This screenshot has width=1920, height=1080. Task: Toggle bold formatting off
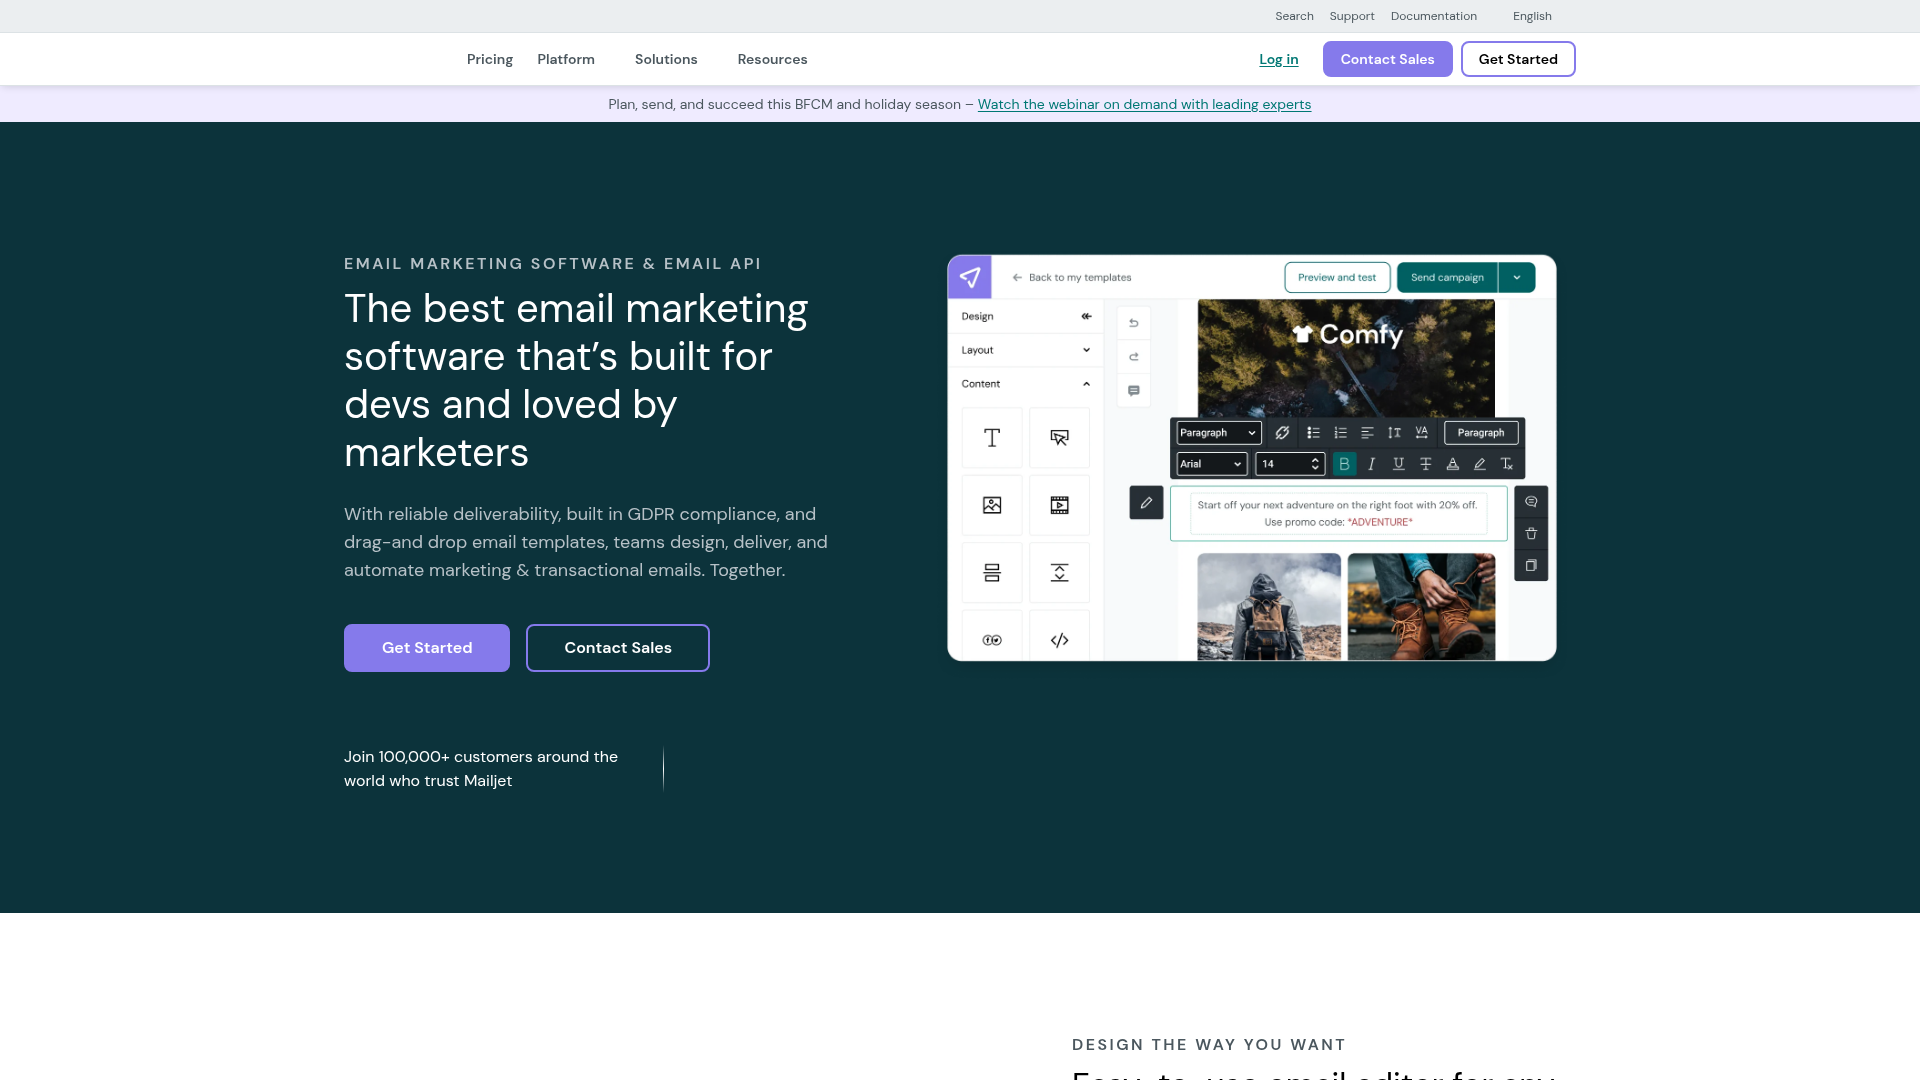click(1344, 463)
